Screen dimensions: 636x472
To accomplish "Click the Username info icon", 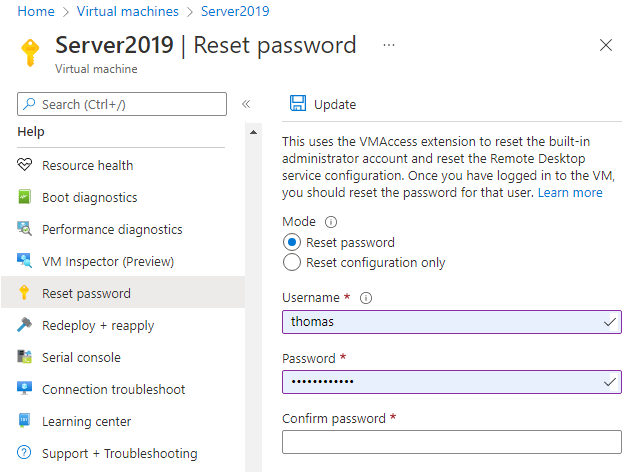I will (x=365, y=298).
